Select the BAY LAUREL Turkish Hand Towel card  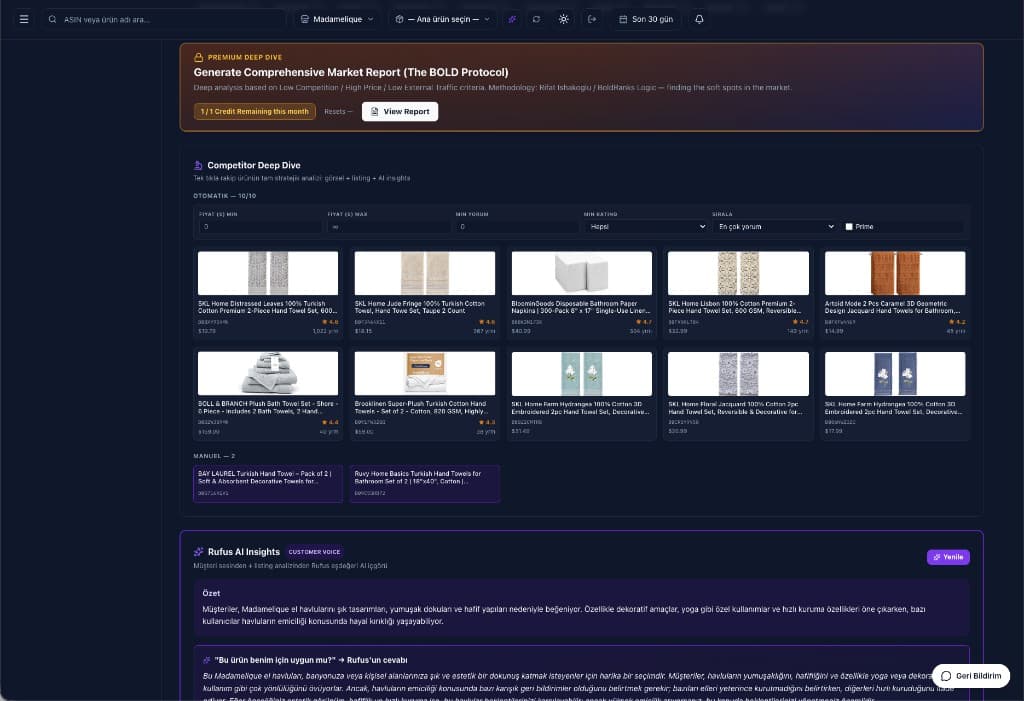coord(268,483)
